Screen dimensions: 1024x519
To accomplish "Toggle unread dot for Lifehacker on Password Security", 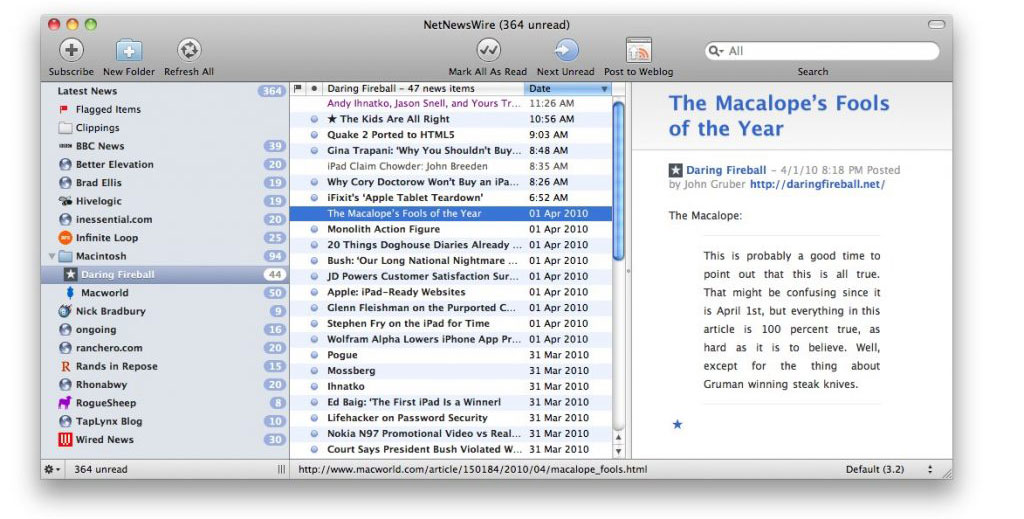I will (x=314, y=418).
